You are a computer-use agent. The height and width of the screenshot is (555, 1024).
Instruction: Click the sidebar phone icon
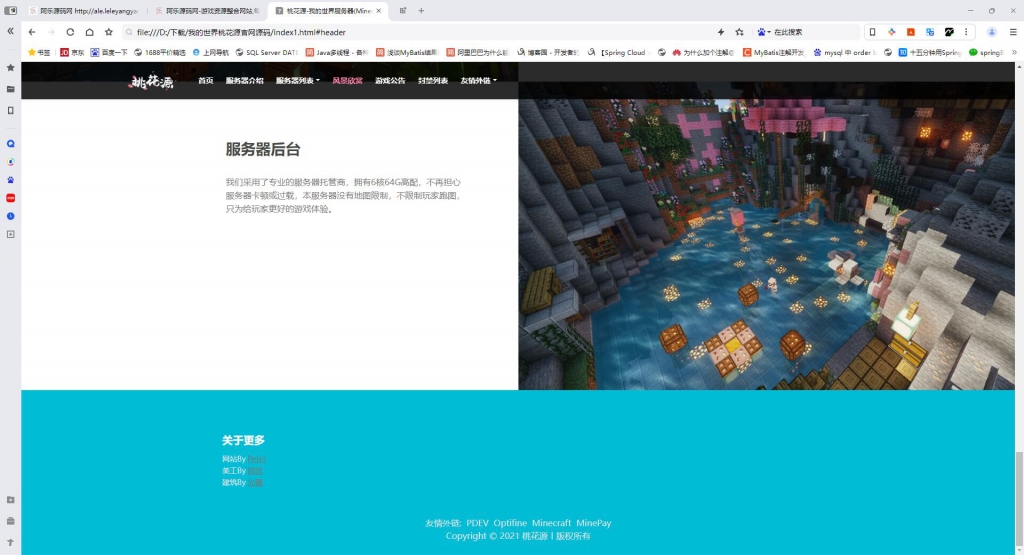pyautogui.click(x=10, y=110)
